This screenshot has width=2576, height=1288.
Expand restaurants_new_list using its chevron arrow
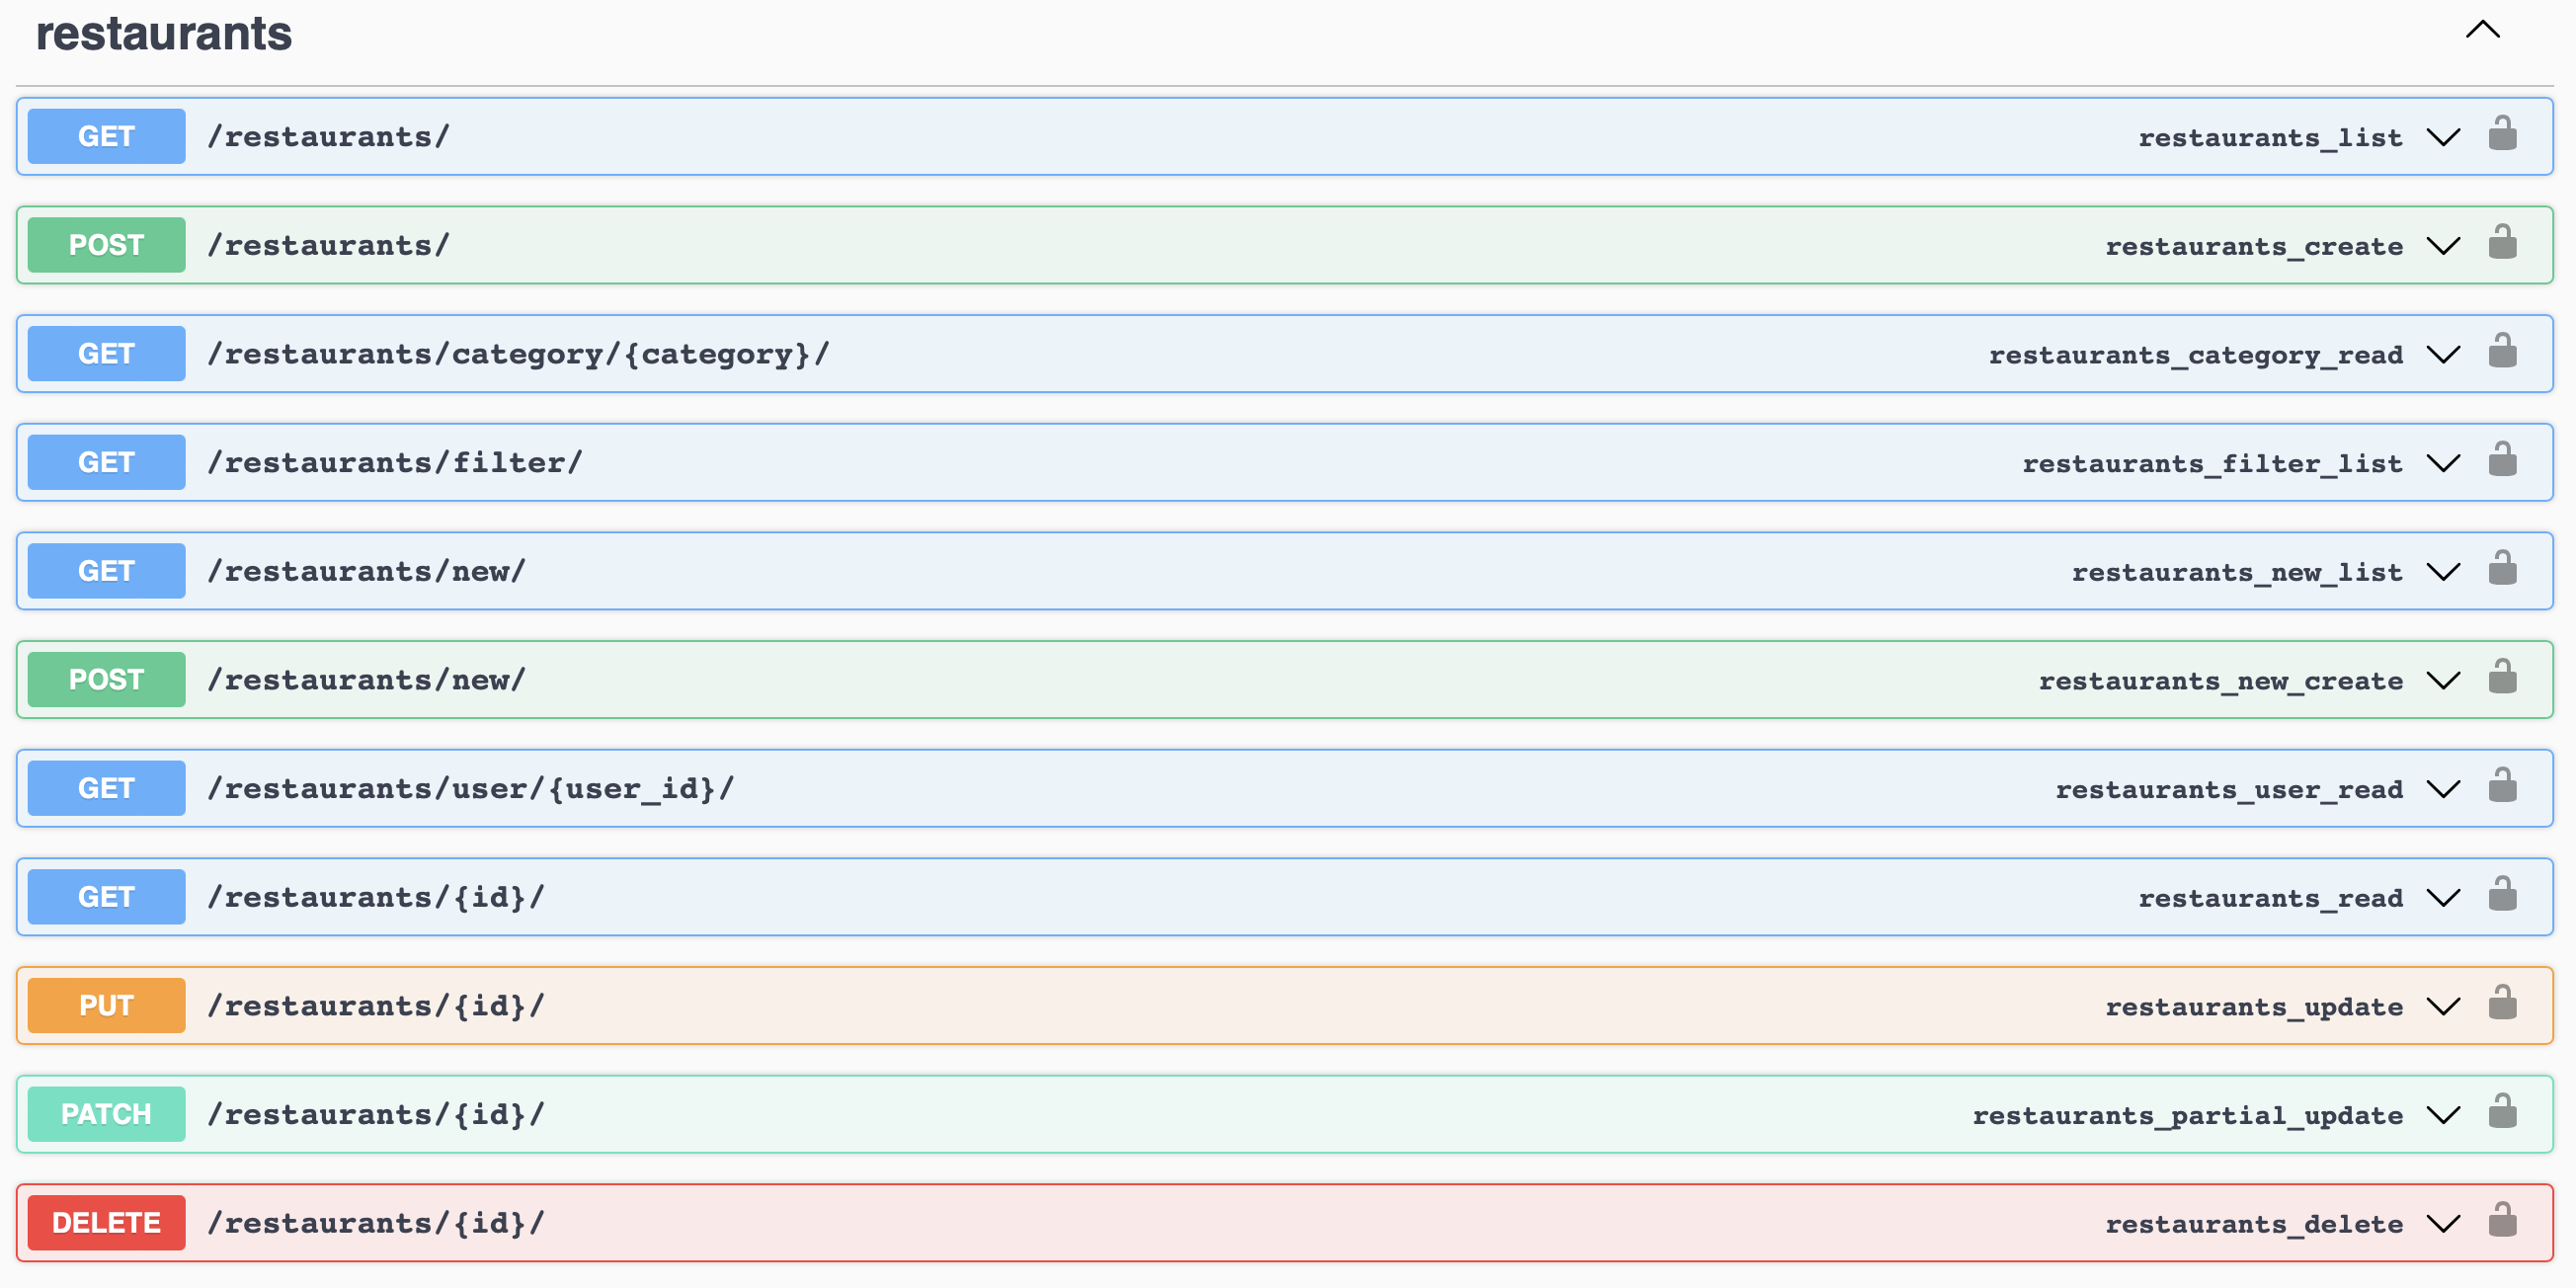[2443, 571]
